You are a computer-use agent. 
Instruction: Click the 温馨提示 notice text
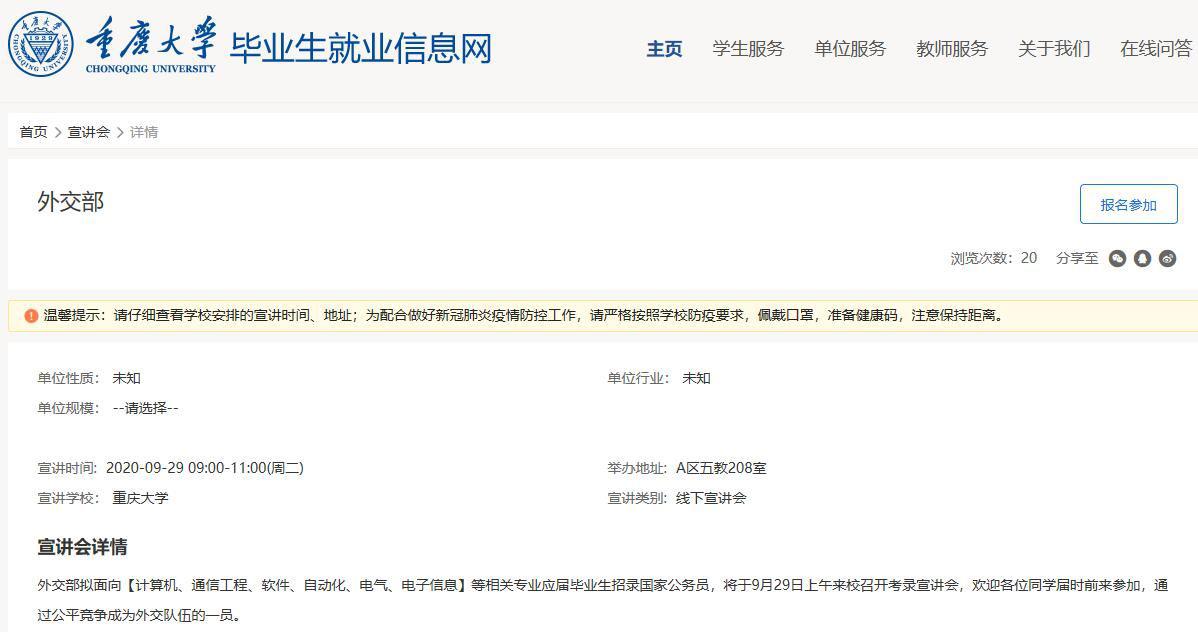(523, 316)
